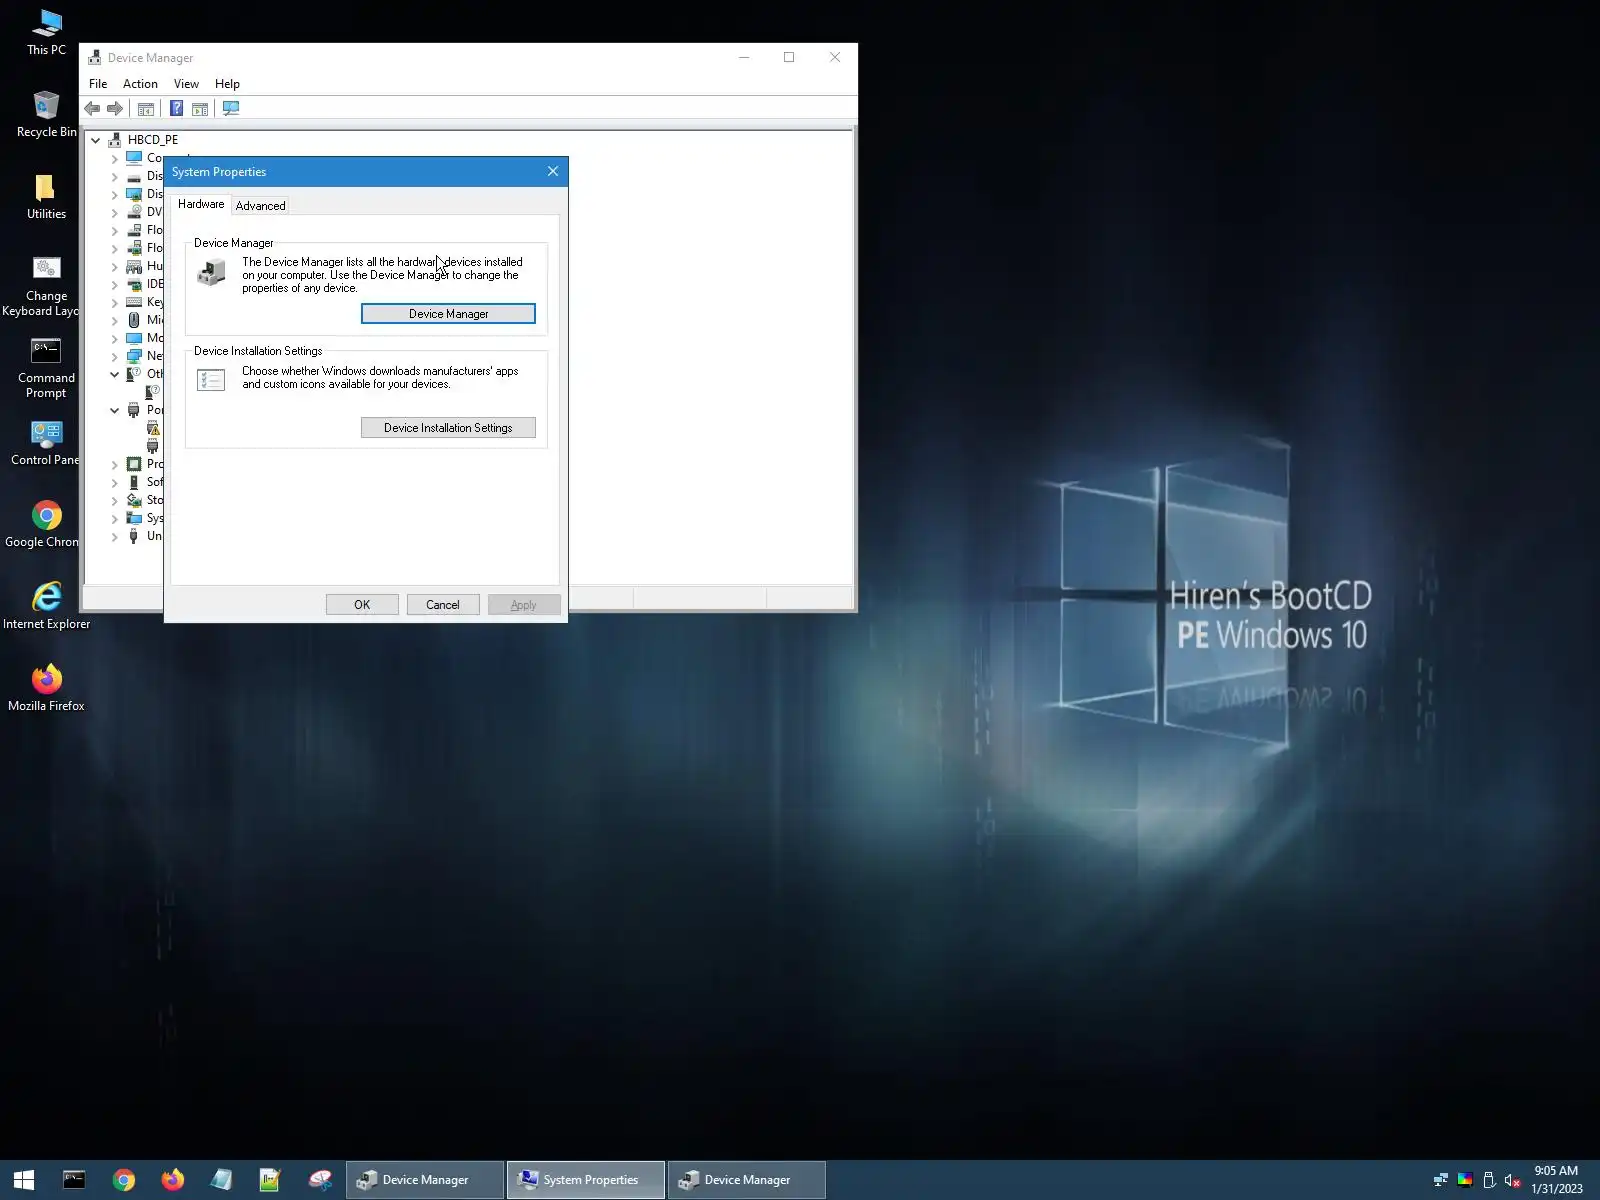Select Change Keyboard Layout desktop icon
1600x1200 pixels.
(x=46, y=286)
